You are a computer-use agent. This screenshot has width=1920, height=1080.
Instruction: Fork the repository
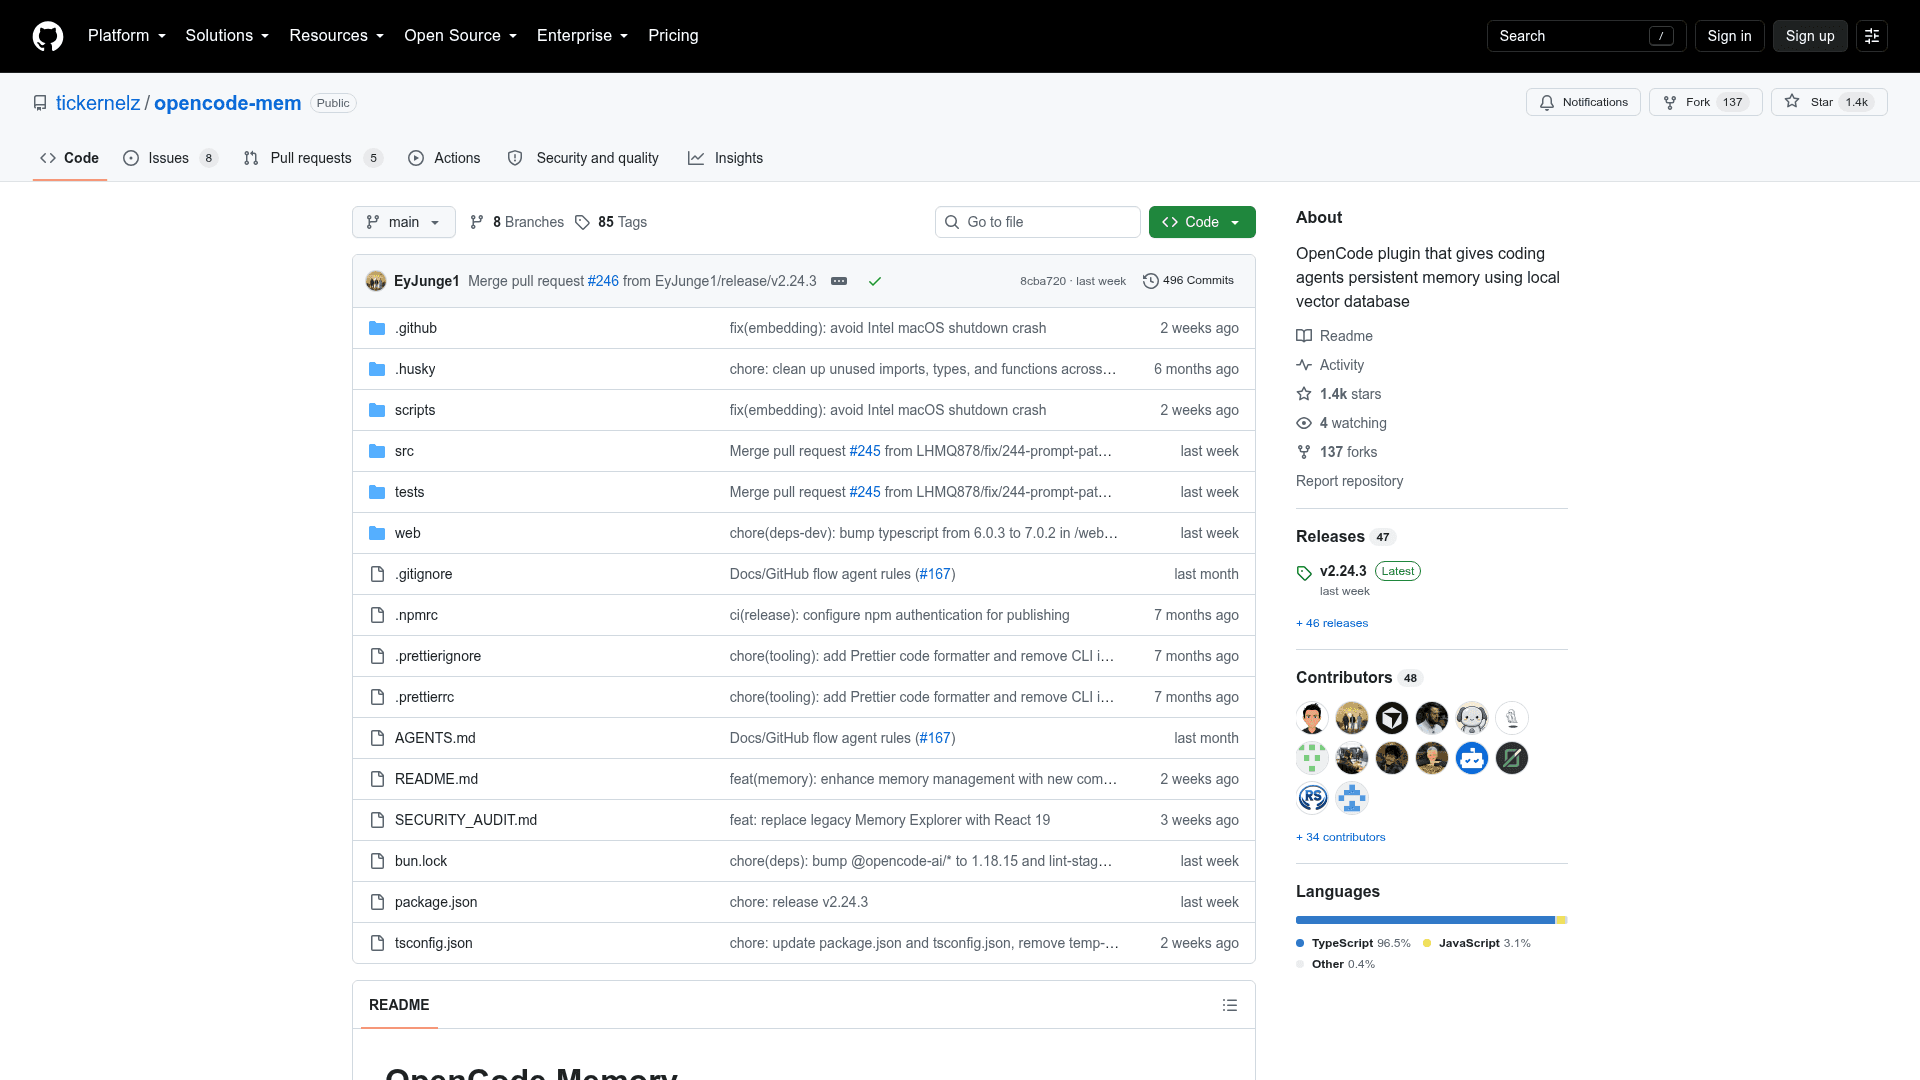[1705, 102]
